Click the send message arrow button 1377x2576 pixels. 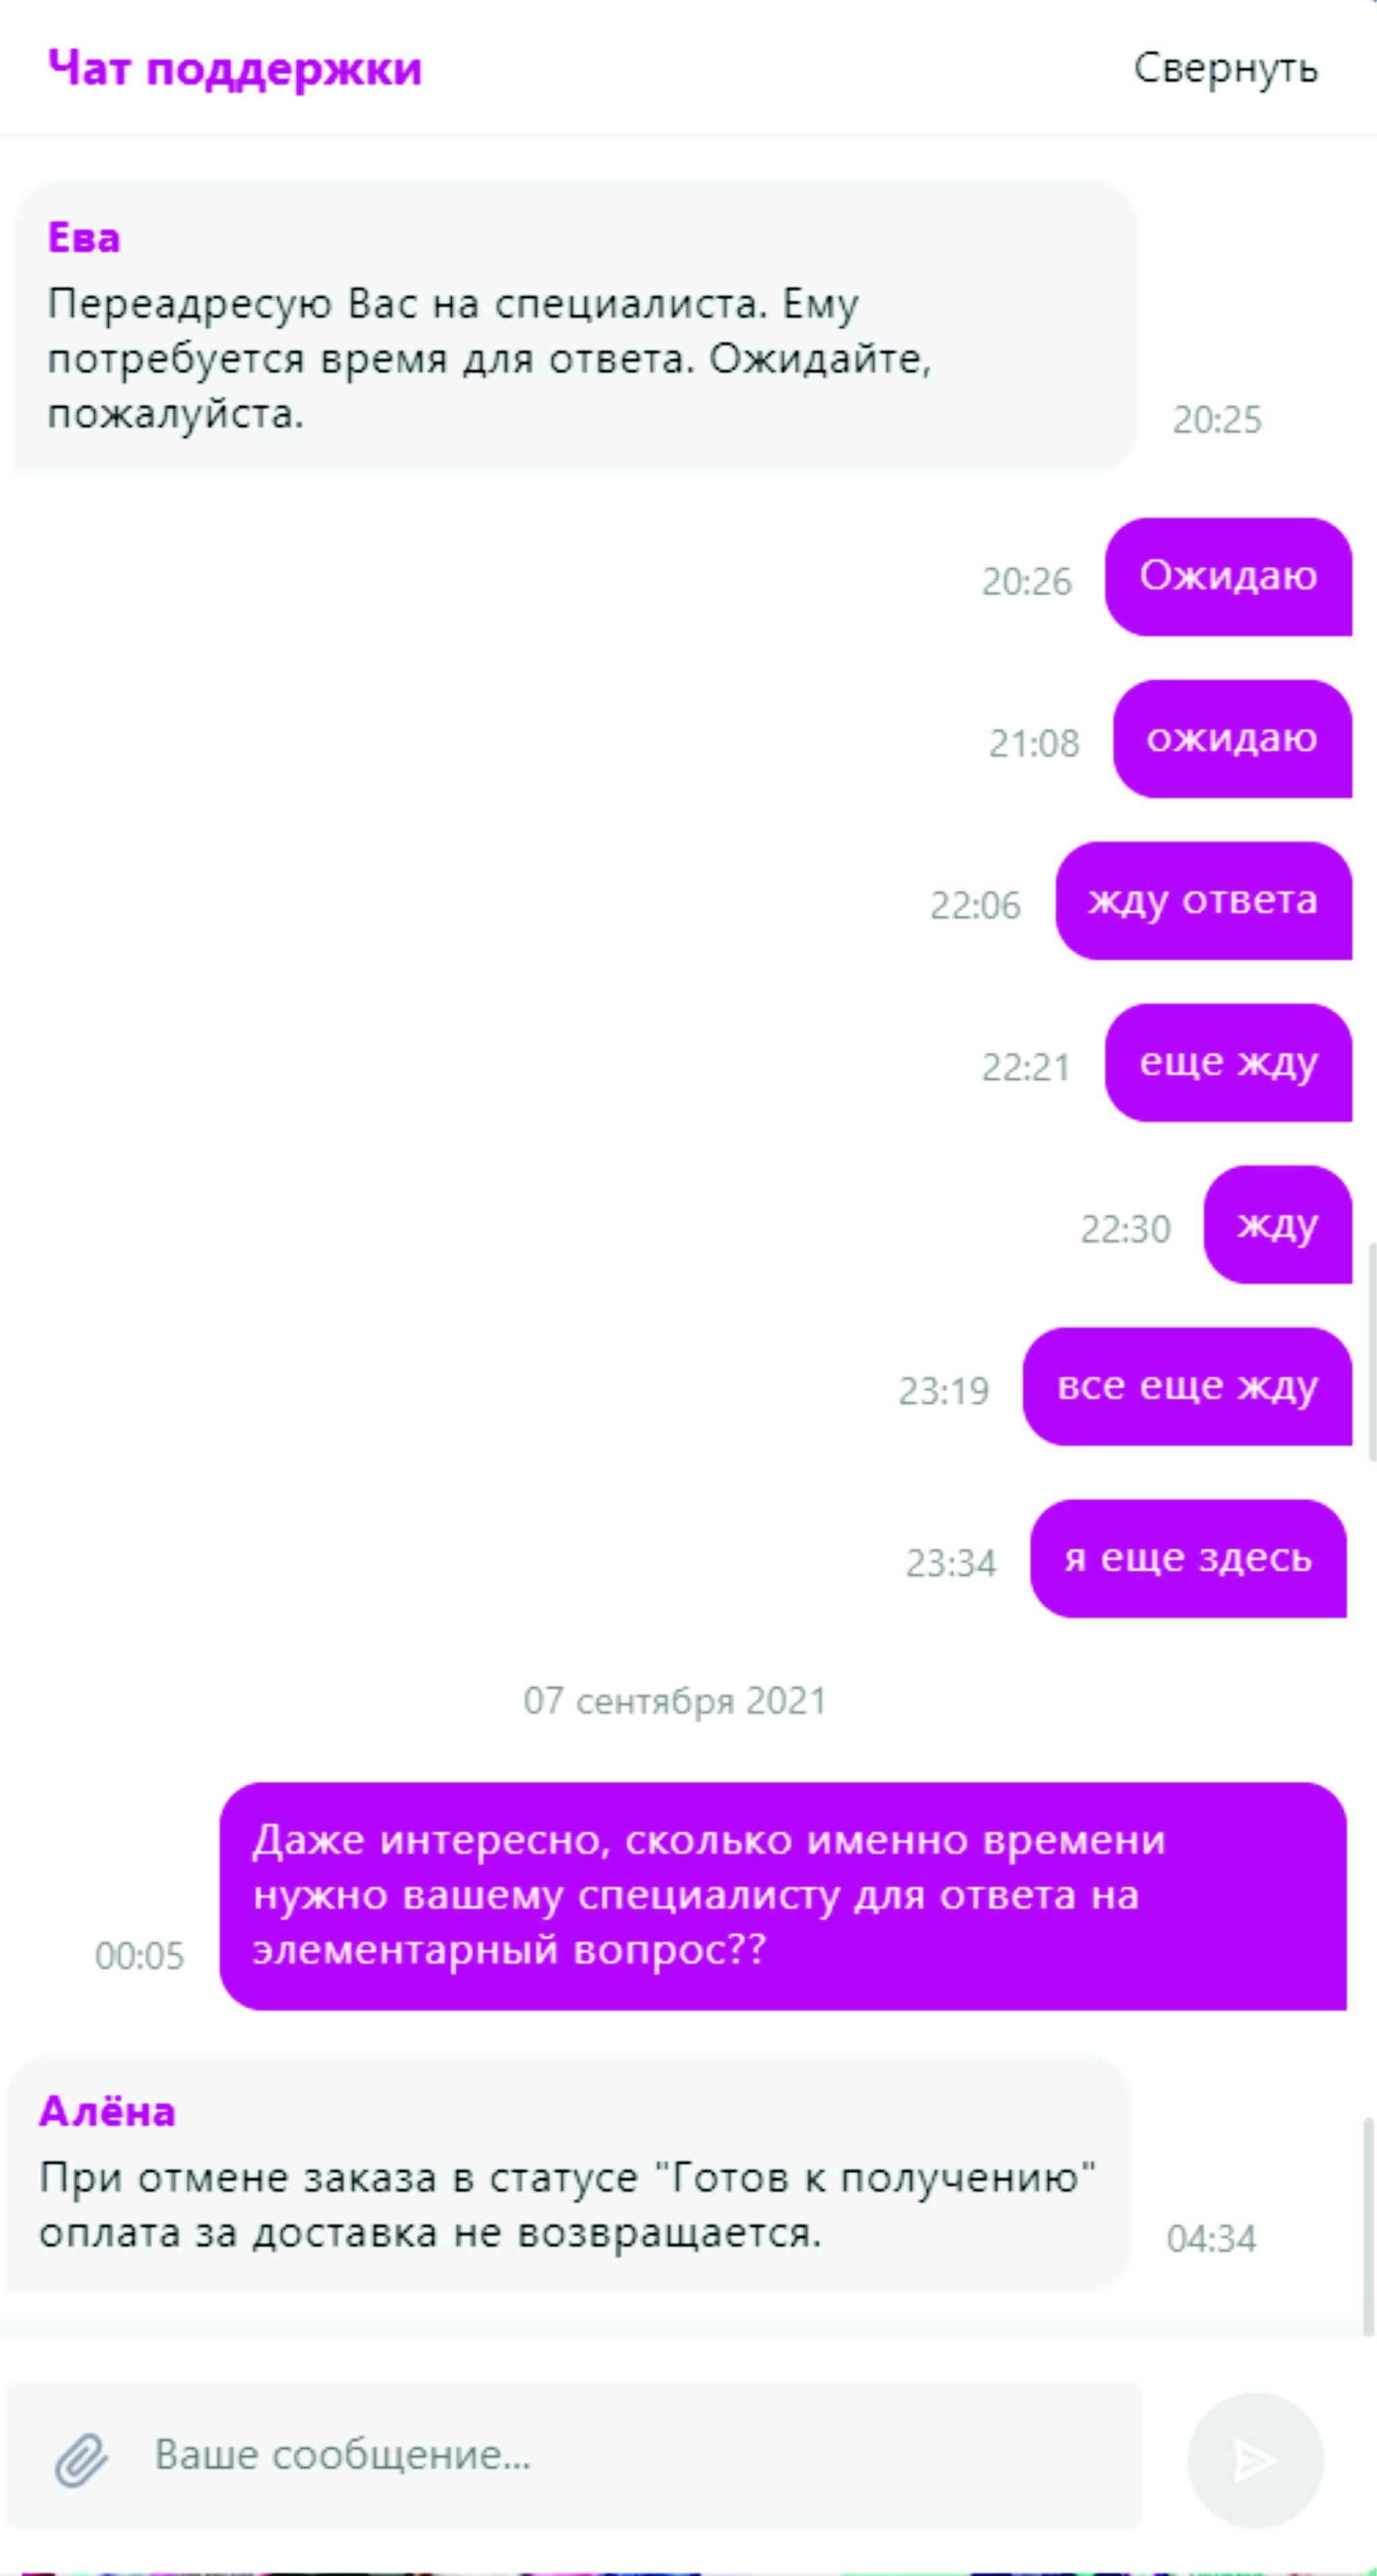[x=1255, y=2460]
